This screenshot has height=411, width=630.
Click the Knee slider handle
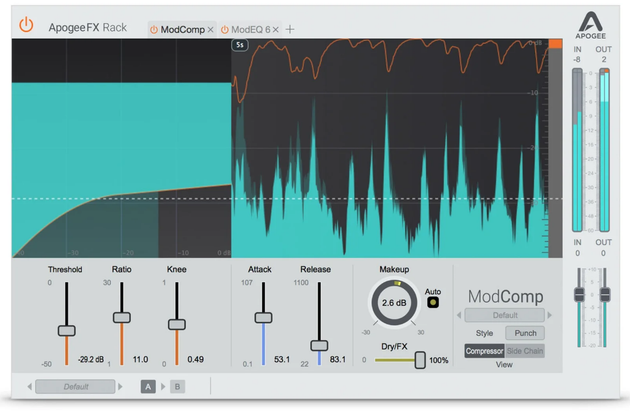click(x=176, y=324)
